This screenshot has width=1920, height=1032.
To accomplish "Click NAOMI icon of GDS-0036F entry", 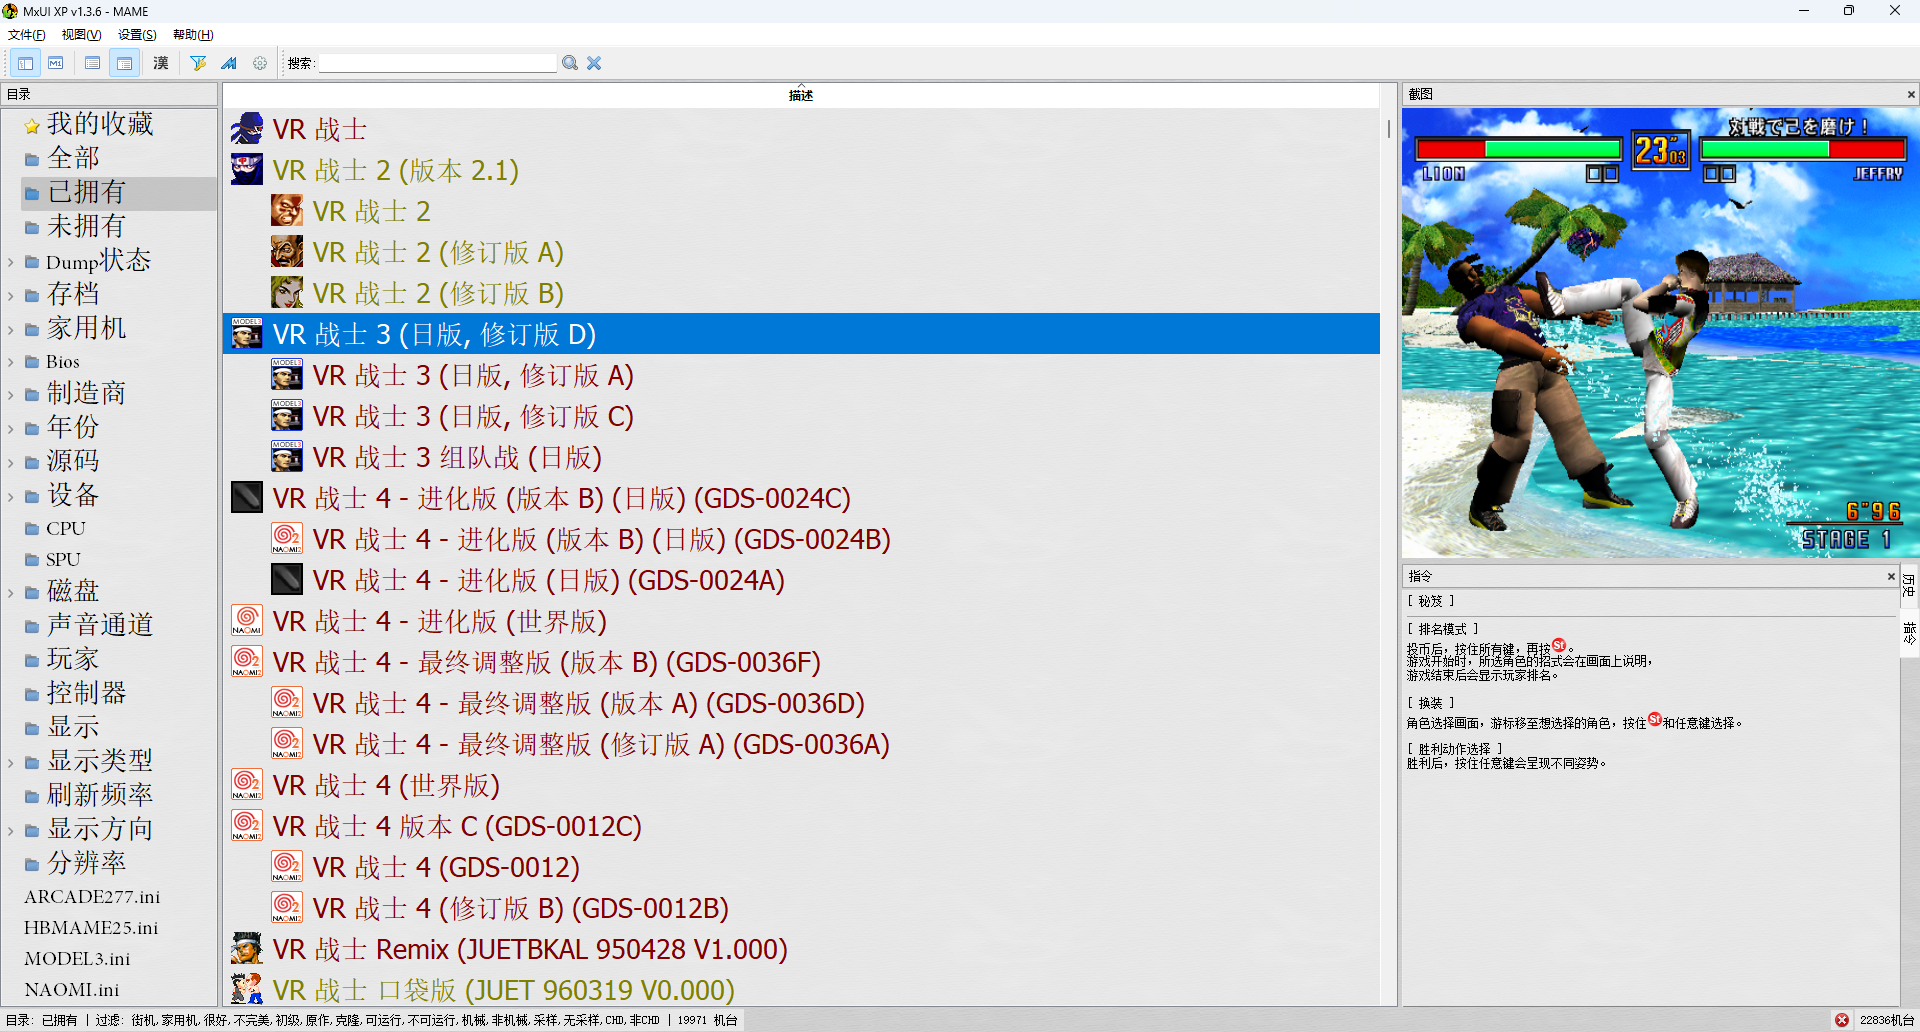I will click(x=247, y=662).
